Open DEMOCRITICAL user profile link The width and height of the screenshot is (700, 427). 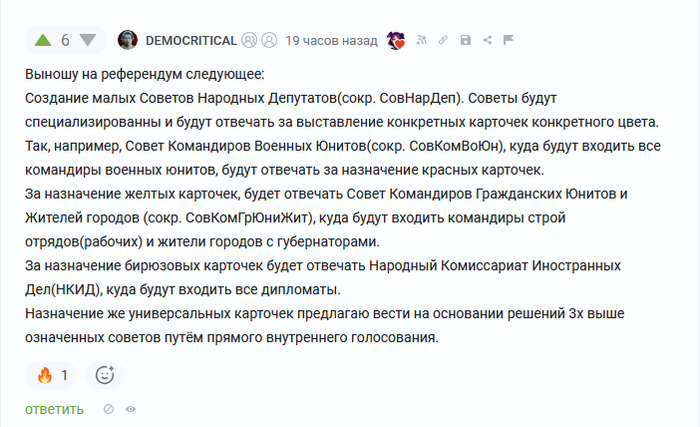191,40
